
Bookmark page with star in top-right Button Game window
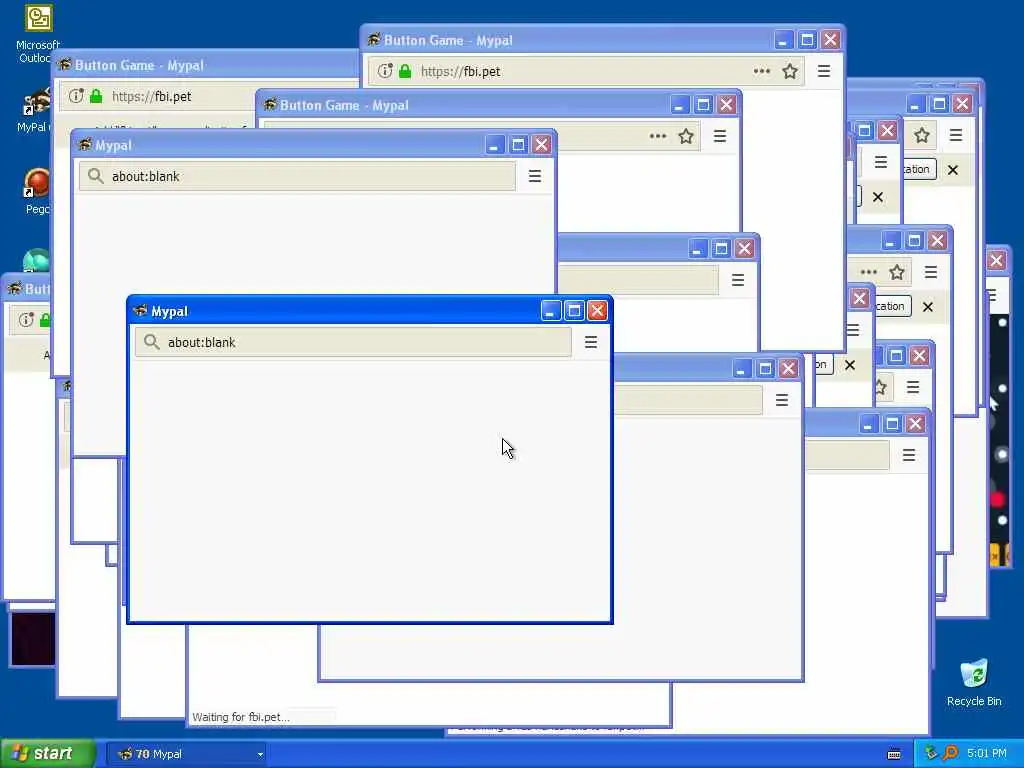click(790, 71)
